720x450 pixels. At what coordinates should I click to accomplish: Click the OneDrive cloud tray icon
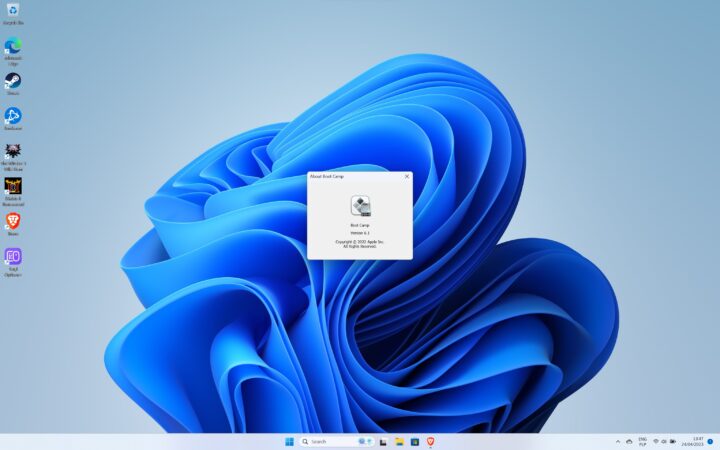(629, 442)
